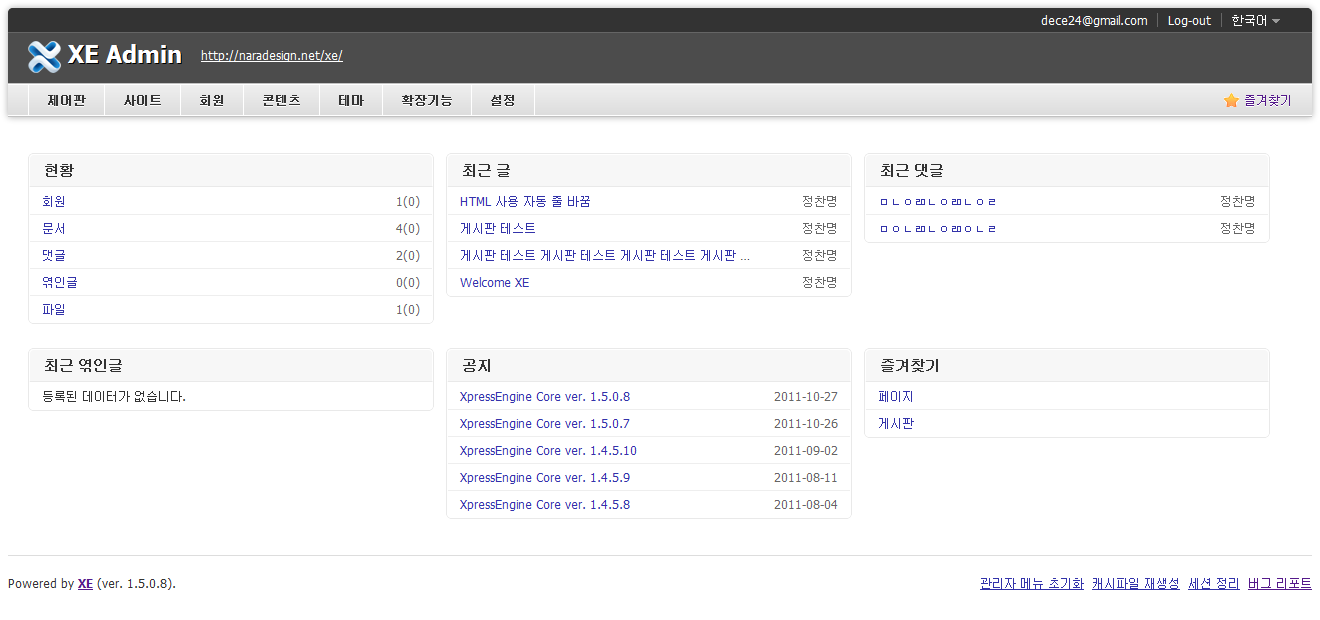1320x620 pixels.
Task: Click the star Favorites icon in menu bar
Action: [1231, 101]
